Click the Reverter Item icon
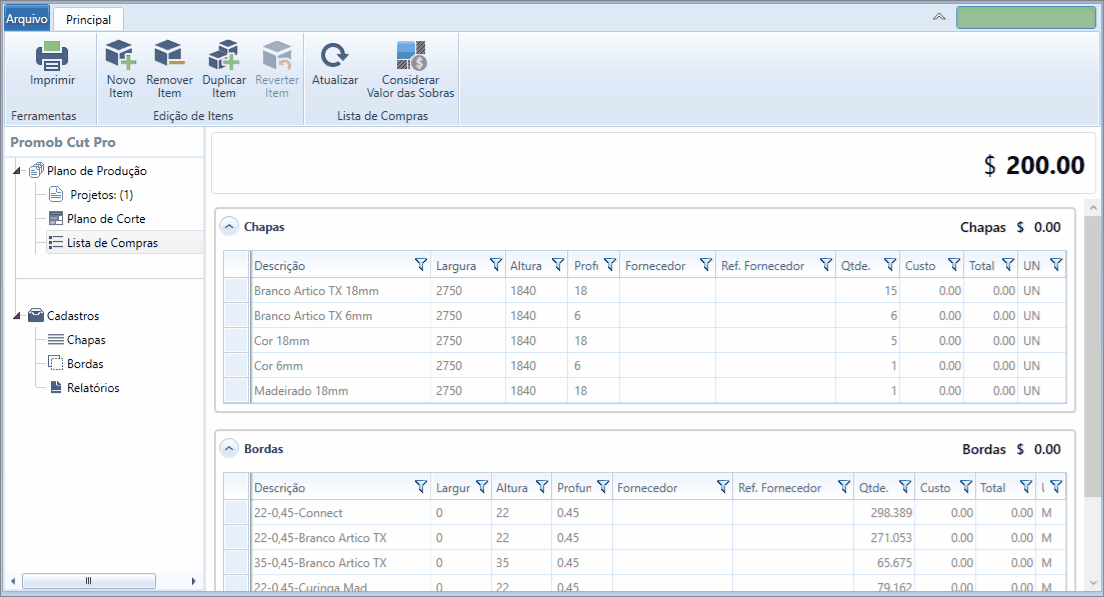The image size is (1104, 597). (277, 56)
